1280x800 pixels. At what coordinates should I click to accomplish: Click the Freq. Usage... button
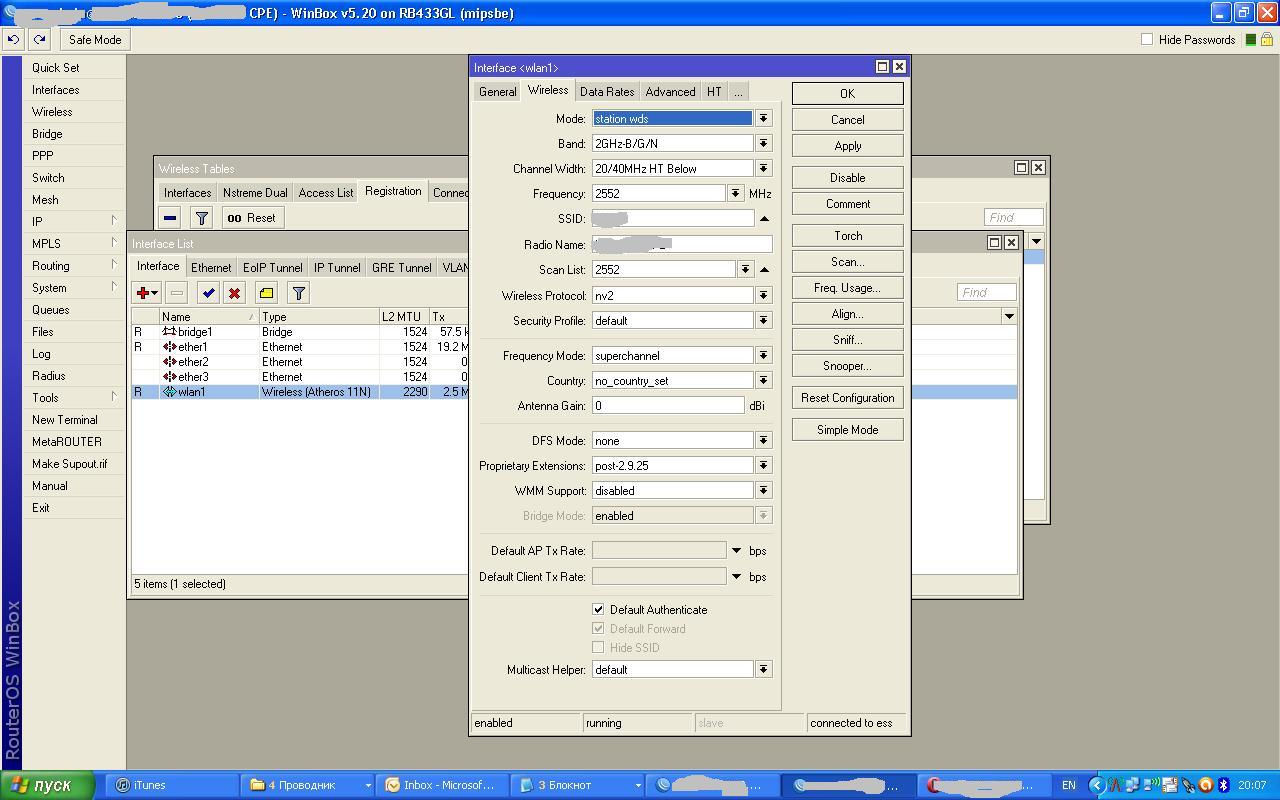847,288
